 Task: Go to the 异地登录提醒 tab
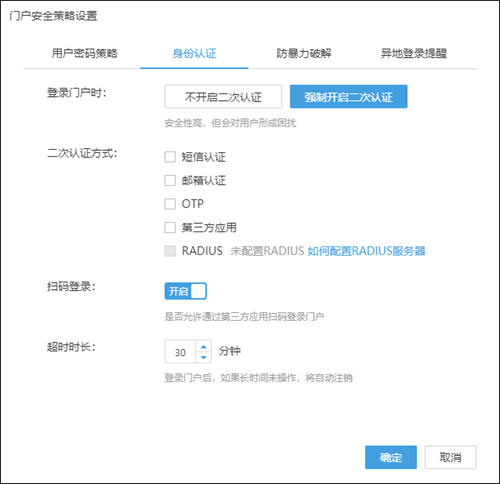pyautogui.click(x=414, y=53)
